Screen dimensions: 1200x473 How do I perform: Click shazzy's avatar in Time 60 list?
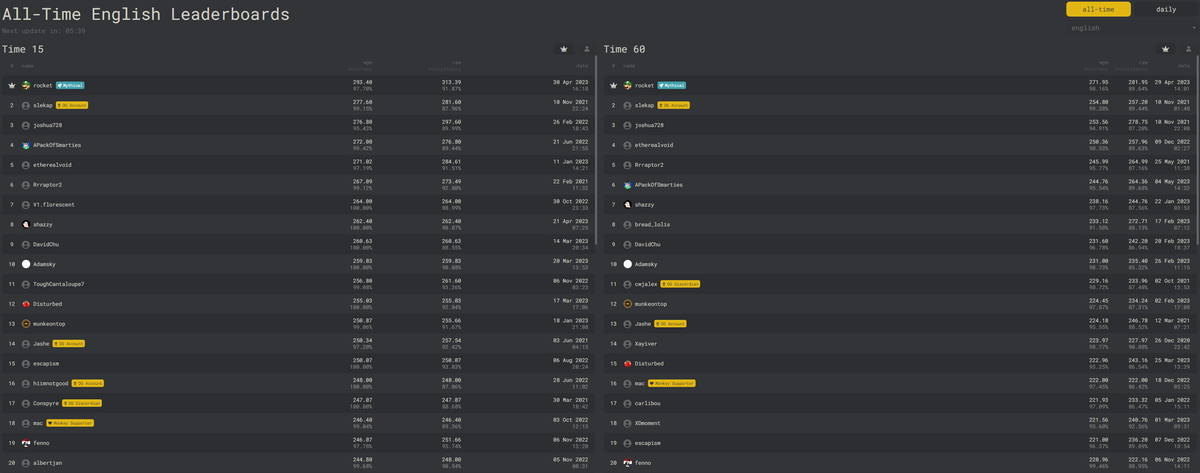(628, 204)
